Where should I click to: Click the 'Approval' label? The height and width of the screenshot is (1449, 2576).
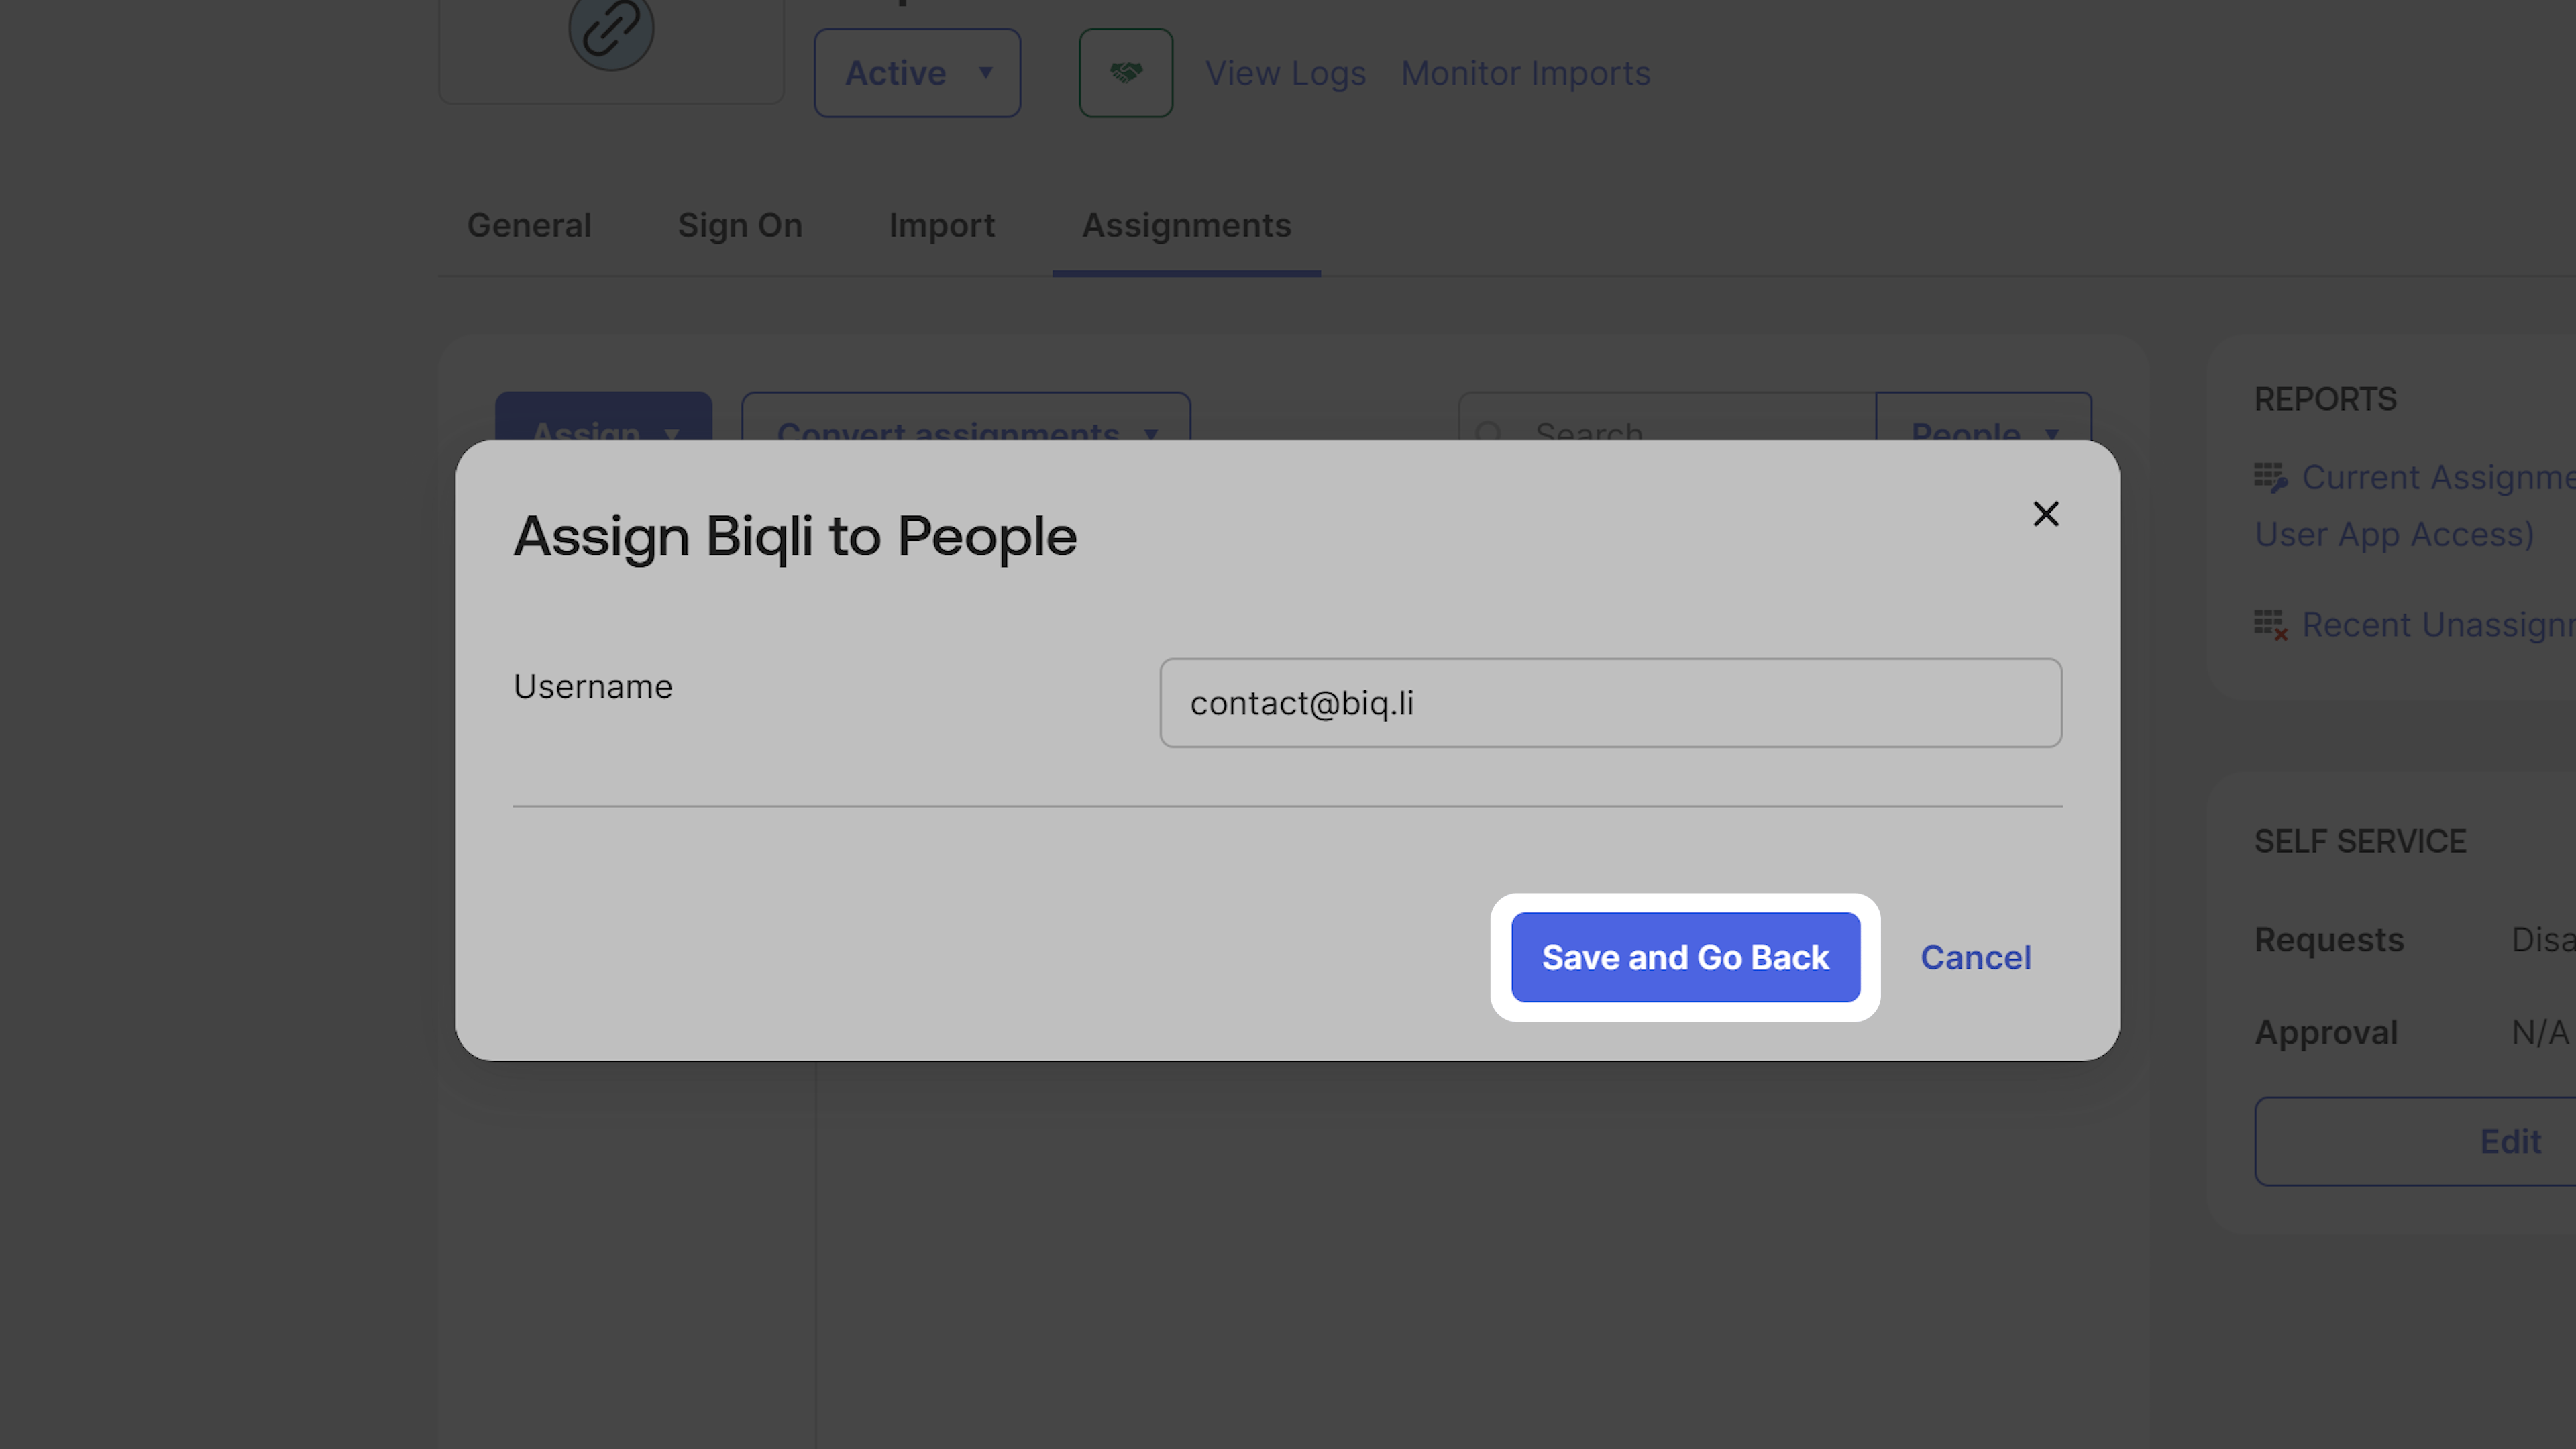[x=2326, y=1033]
